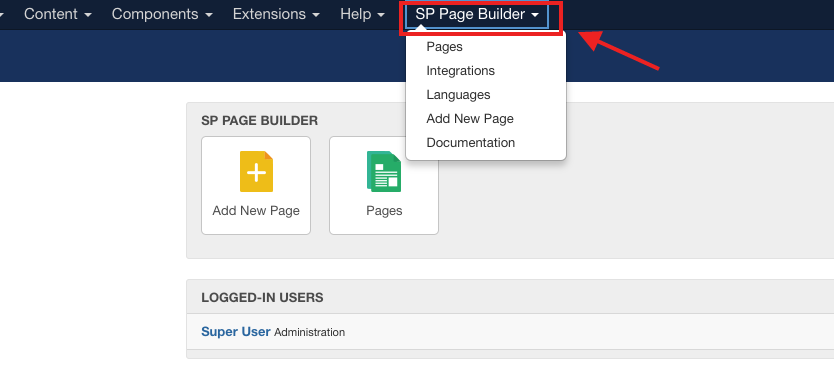Open the Super User link

(236, 332)
